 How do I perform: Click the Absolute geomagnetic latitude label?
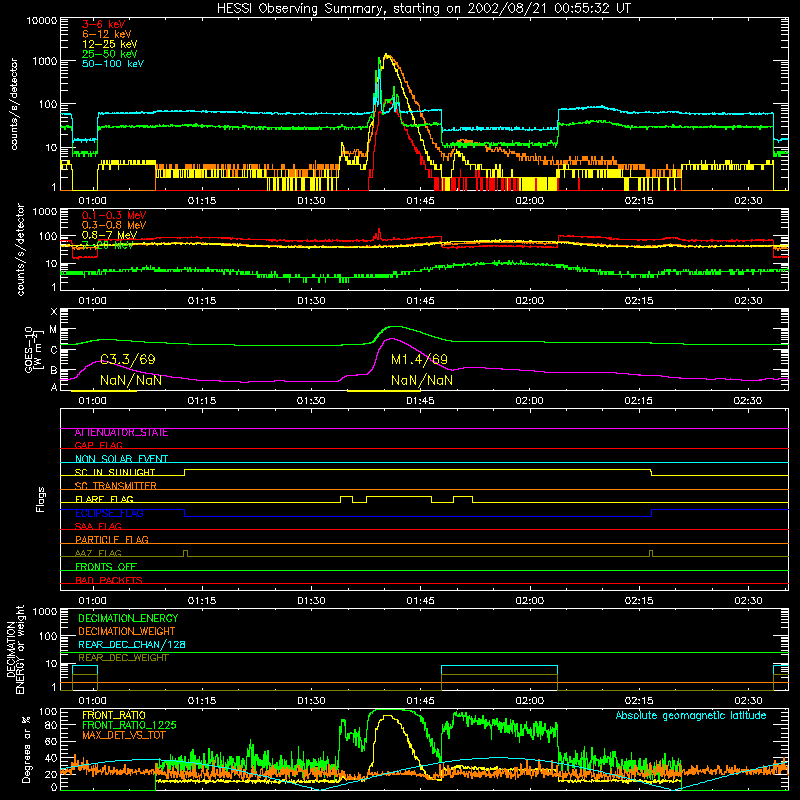pyautogui.click(x=691, y=716)
